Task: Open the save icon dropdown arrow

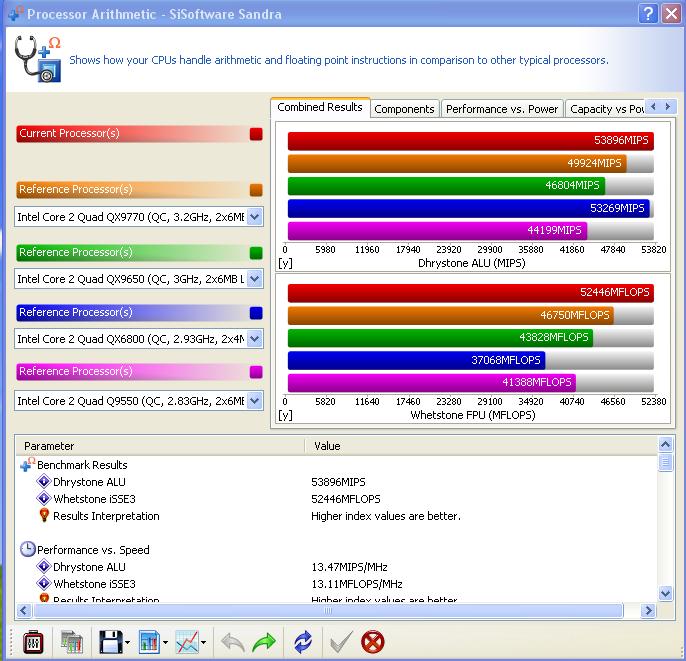Action: [127, 643]
